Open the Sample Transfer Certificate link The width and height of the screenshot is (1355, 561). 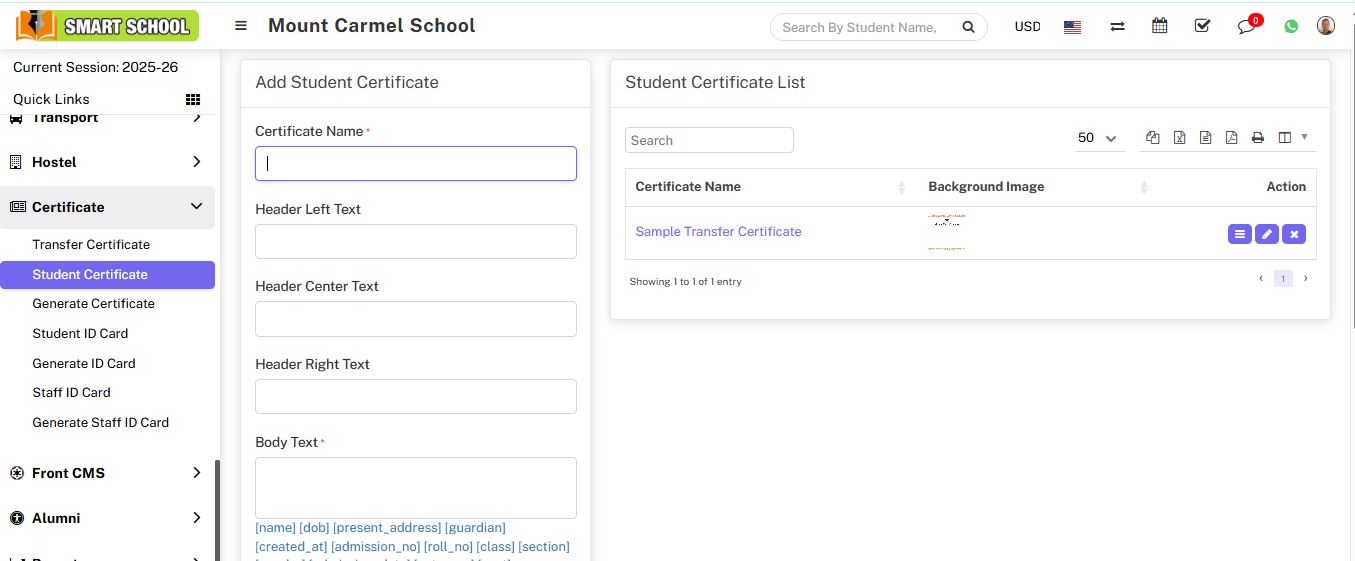tap(718, 231)
